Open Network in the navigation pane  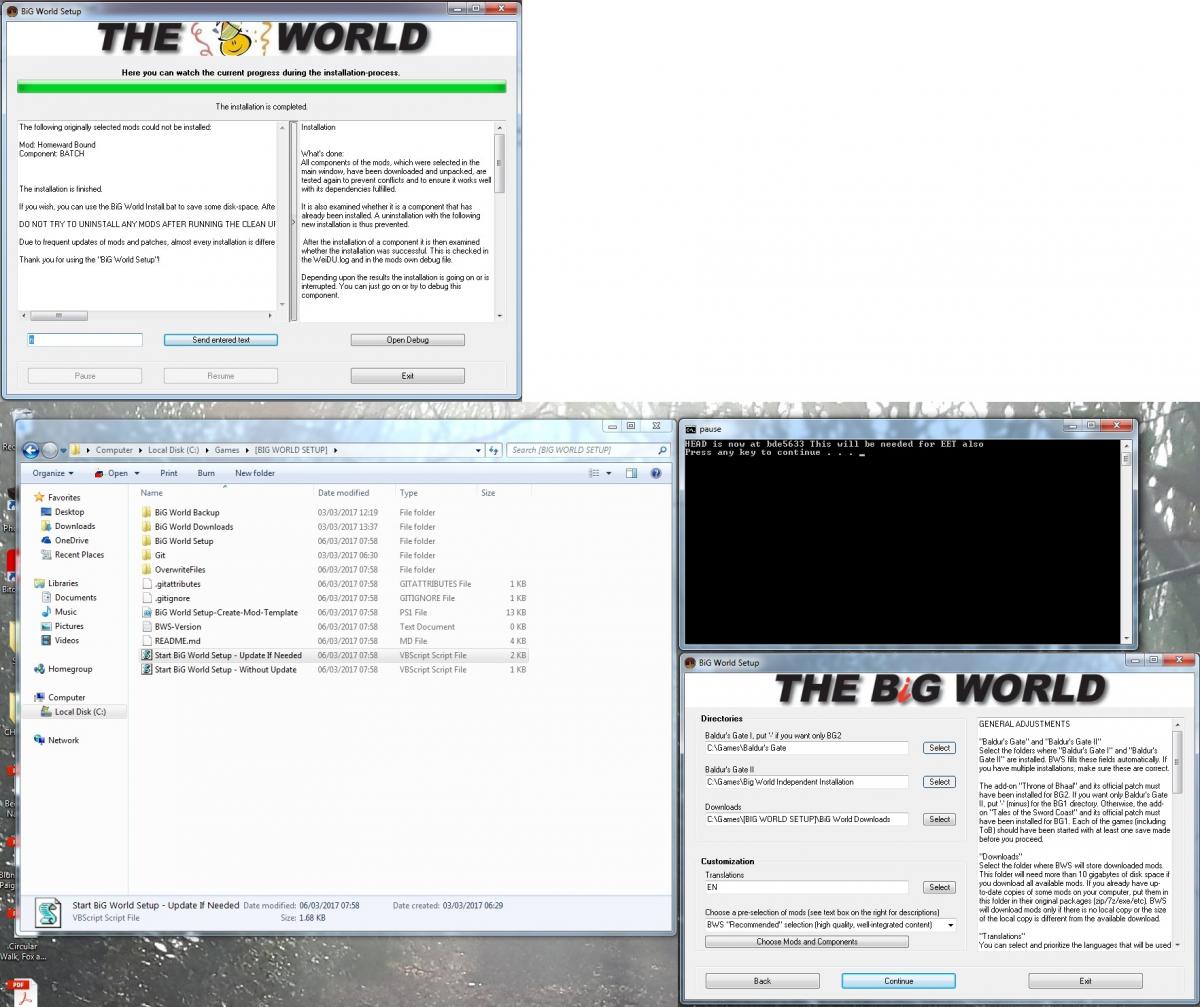click(63, 740)
